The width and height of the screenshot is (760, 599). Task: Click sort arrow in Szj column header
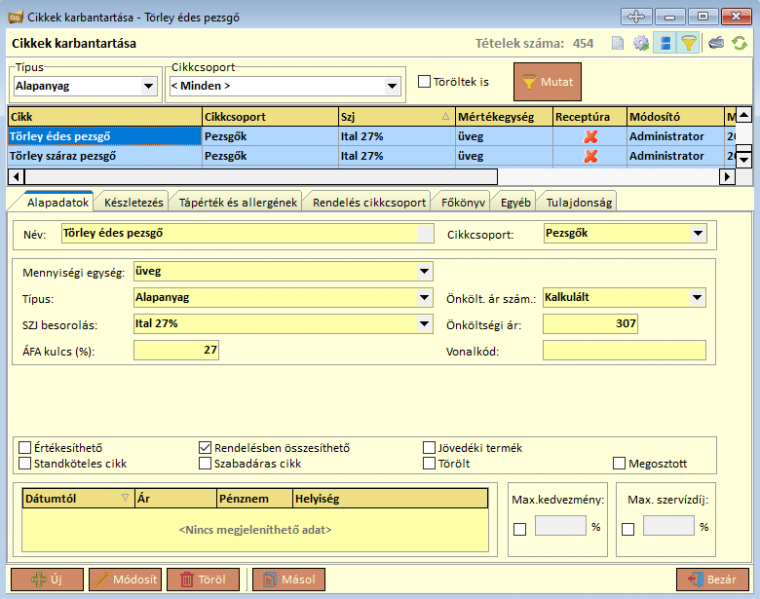(x=445, y=116)
